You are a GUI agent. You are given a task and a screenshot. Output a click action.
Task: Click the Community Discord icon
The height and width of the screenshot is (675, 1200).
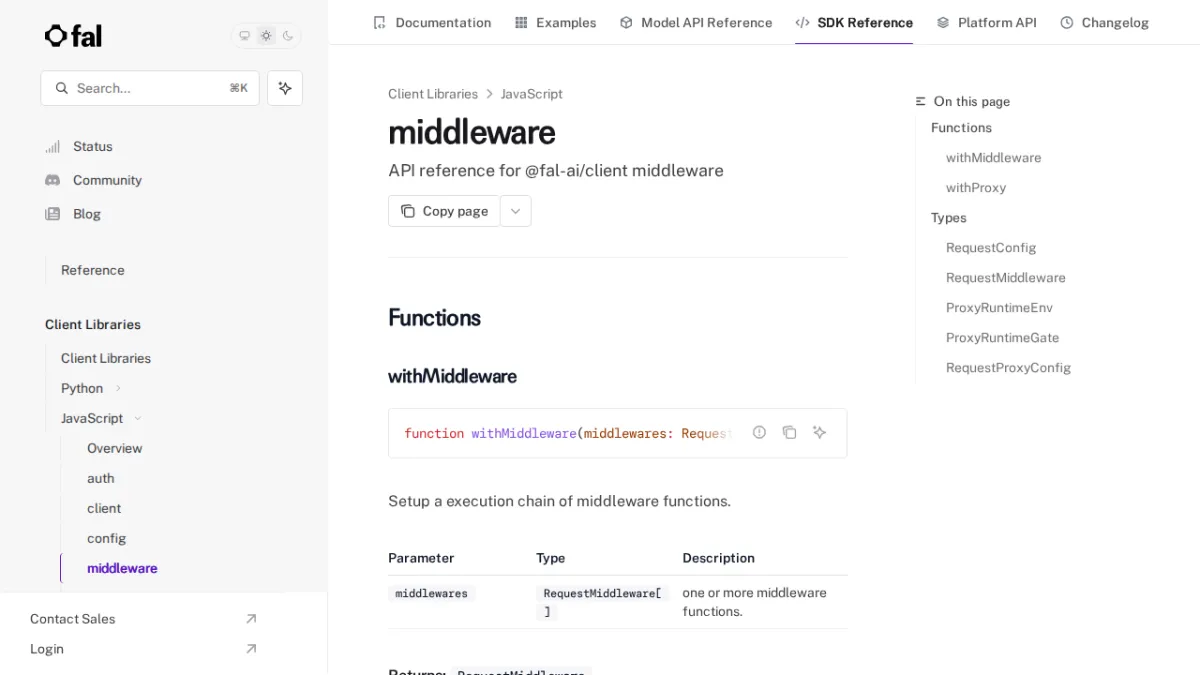coord(53,180)
